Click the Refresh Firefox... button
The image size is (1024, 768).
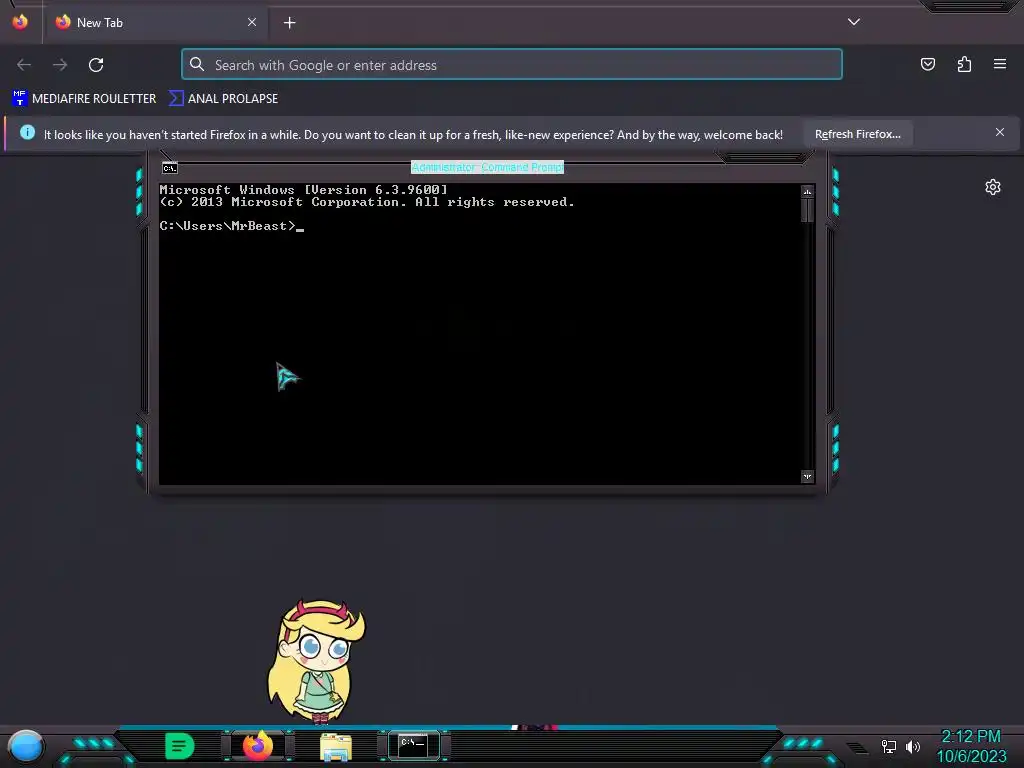pos(857,134)
